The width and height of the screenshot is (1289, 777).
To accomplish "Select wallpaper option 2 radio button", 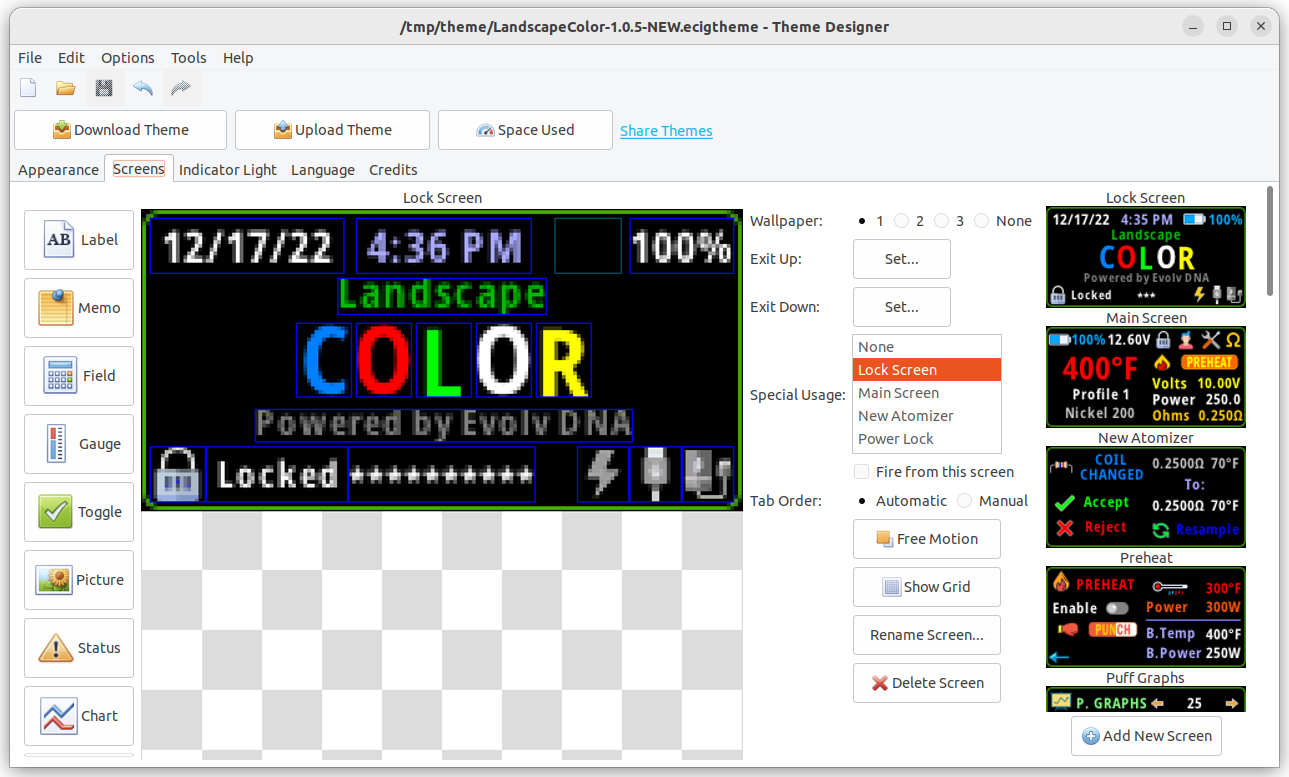I will click(901, 221).
